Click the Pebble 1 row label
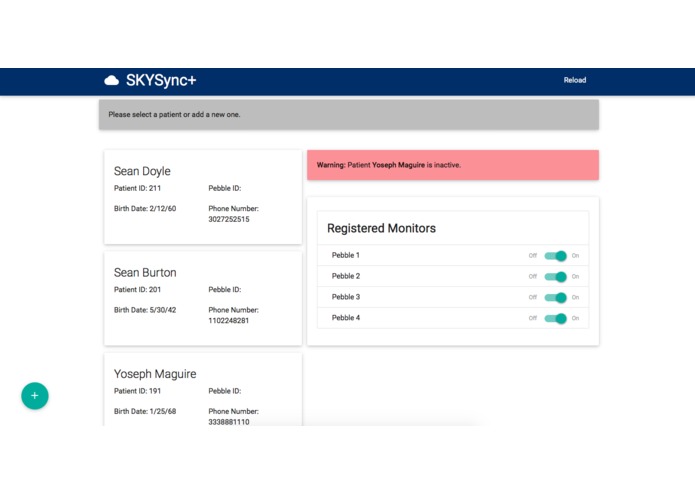695x494 pixels. tap(346, 255)
